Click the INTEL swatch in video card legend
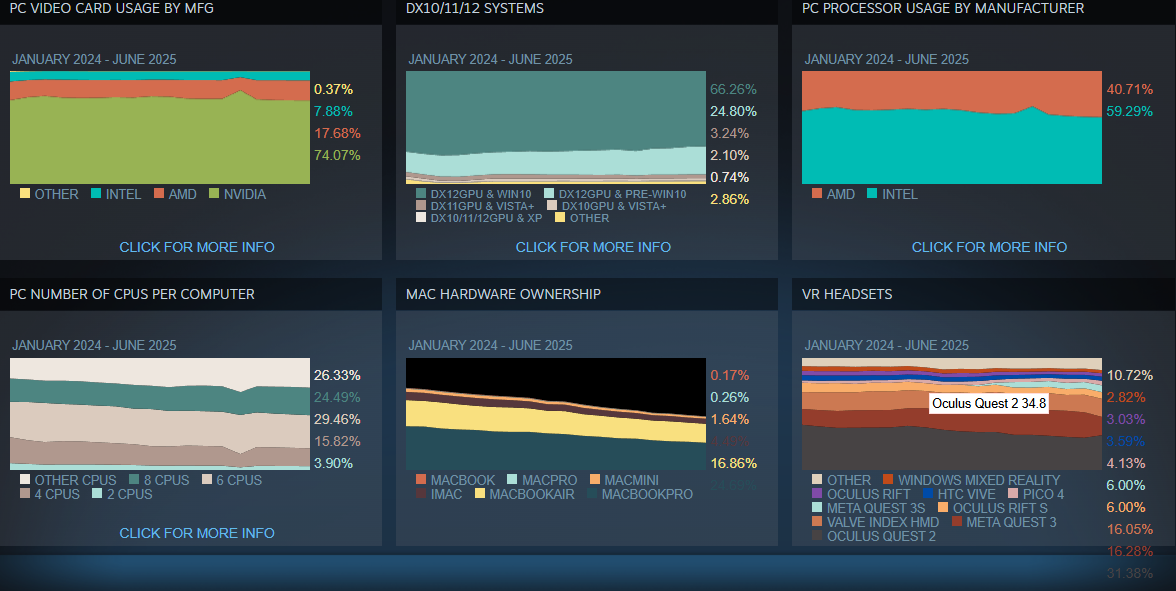The height and width of the screenshot is (591, 1176). coord(96,194)
